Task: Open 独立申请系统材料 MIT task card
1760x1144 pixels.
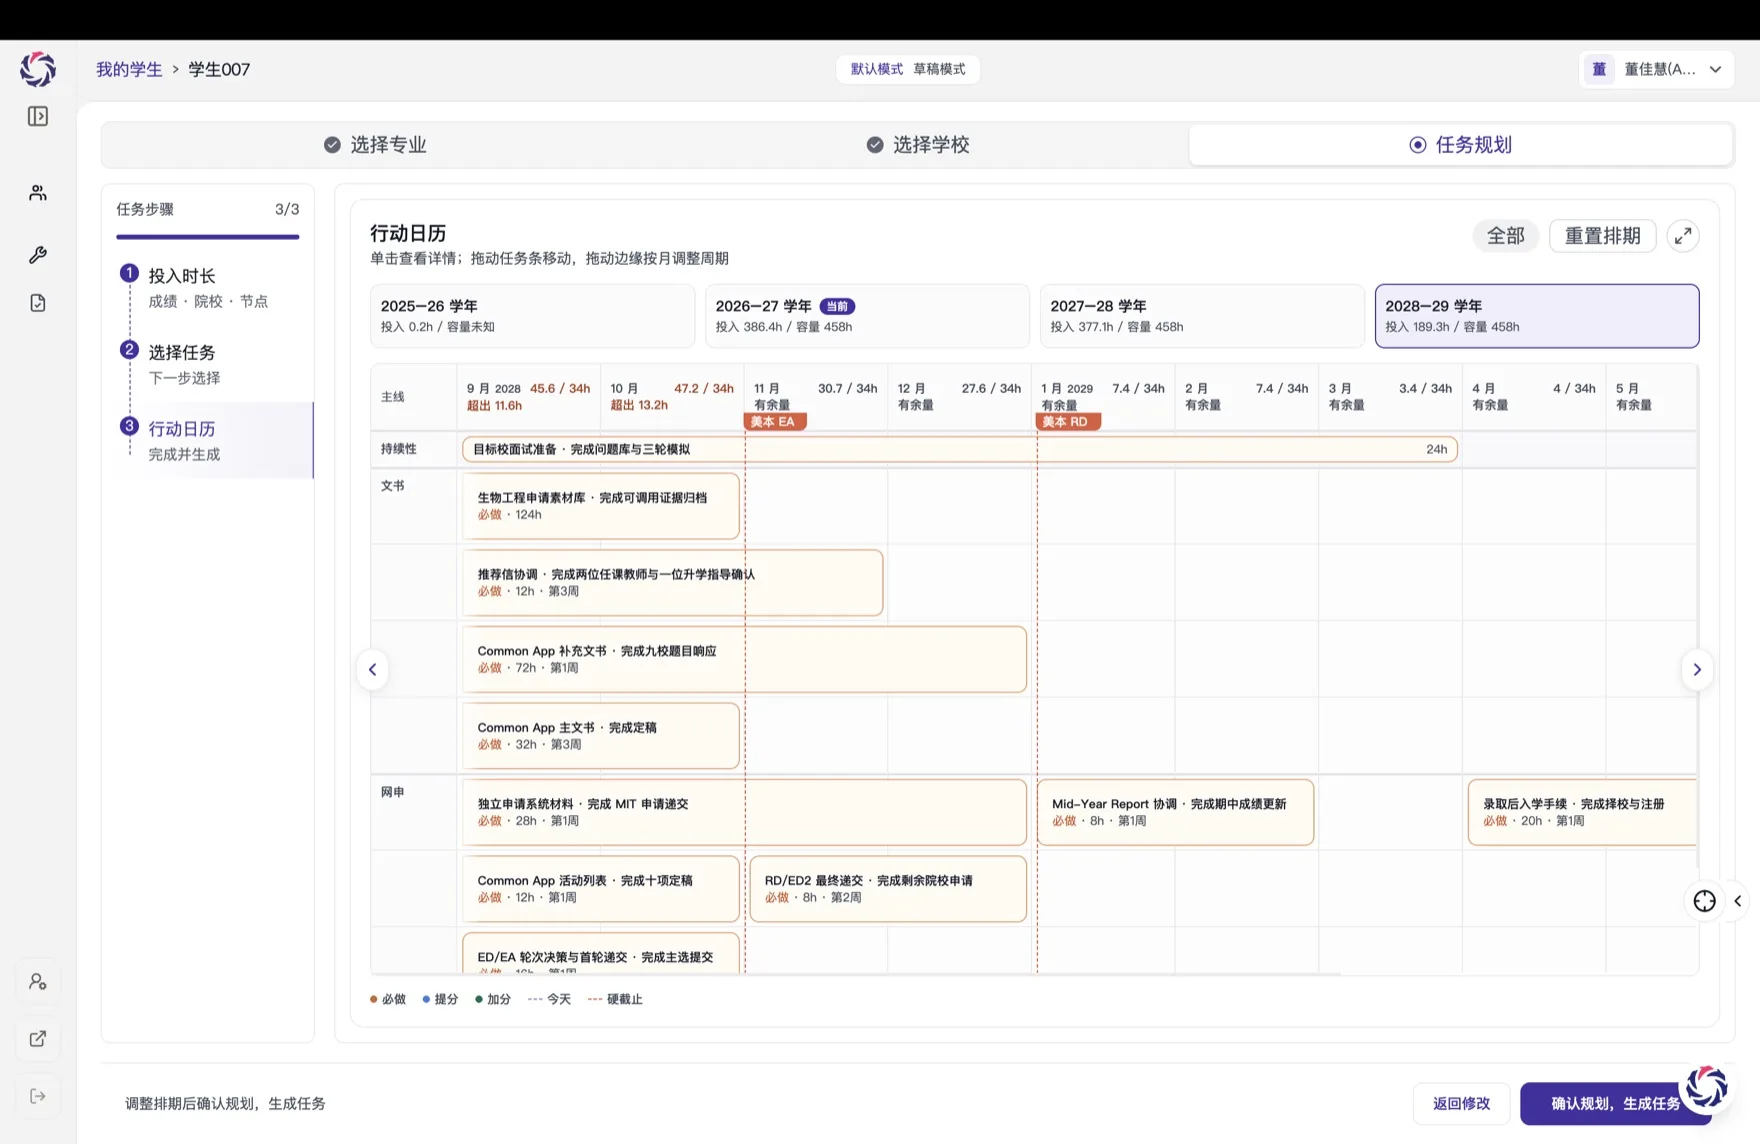Action: point(744,812)
